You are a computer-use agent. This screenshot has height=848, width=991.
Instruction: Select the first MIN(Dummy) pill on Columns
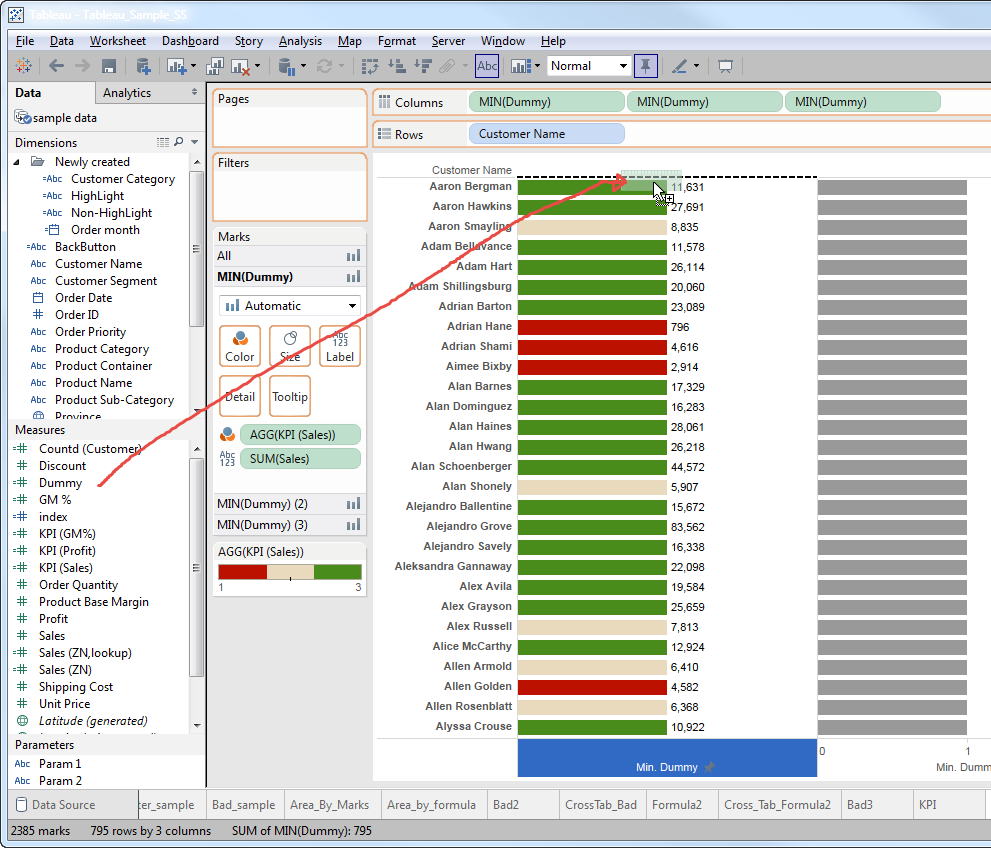pos(547,102)
